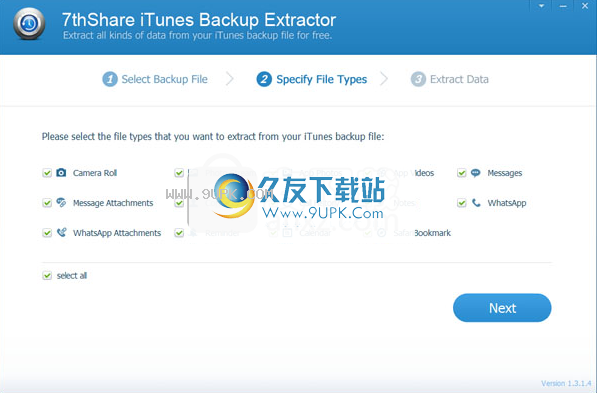
Task: Click the Bookmark label text
Action: tap(433, 233)
